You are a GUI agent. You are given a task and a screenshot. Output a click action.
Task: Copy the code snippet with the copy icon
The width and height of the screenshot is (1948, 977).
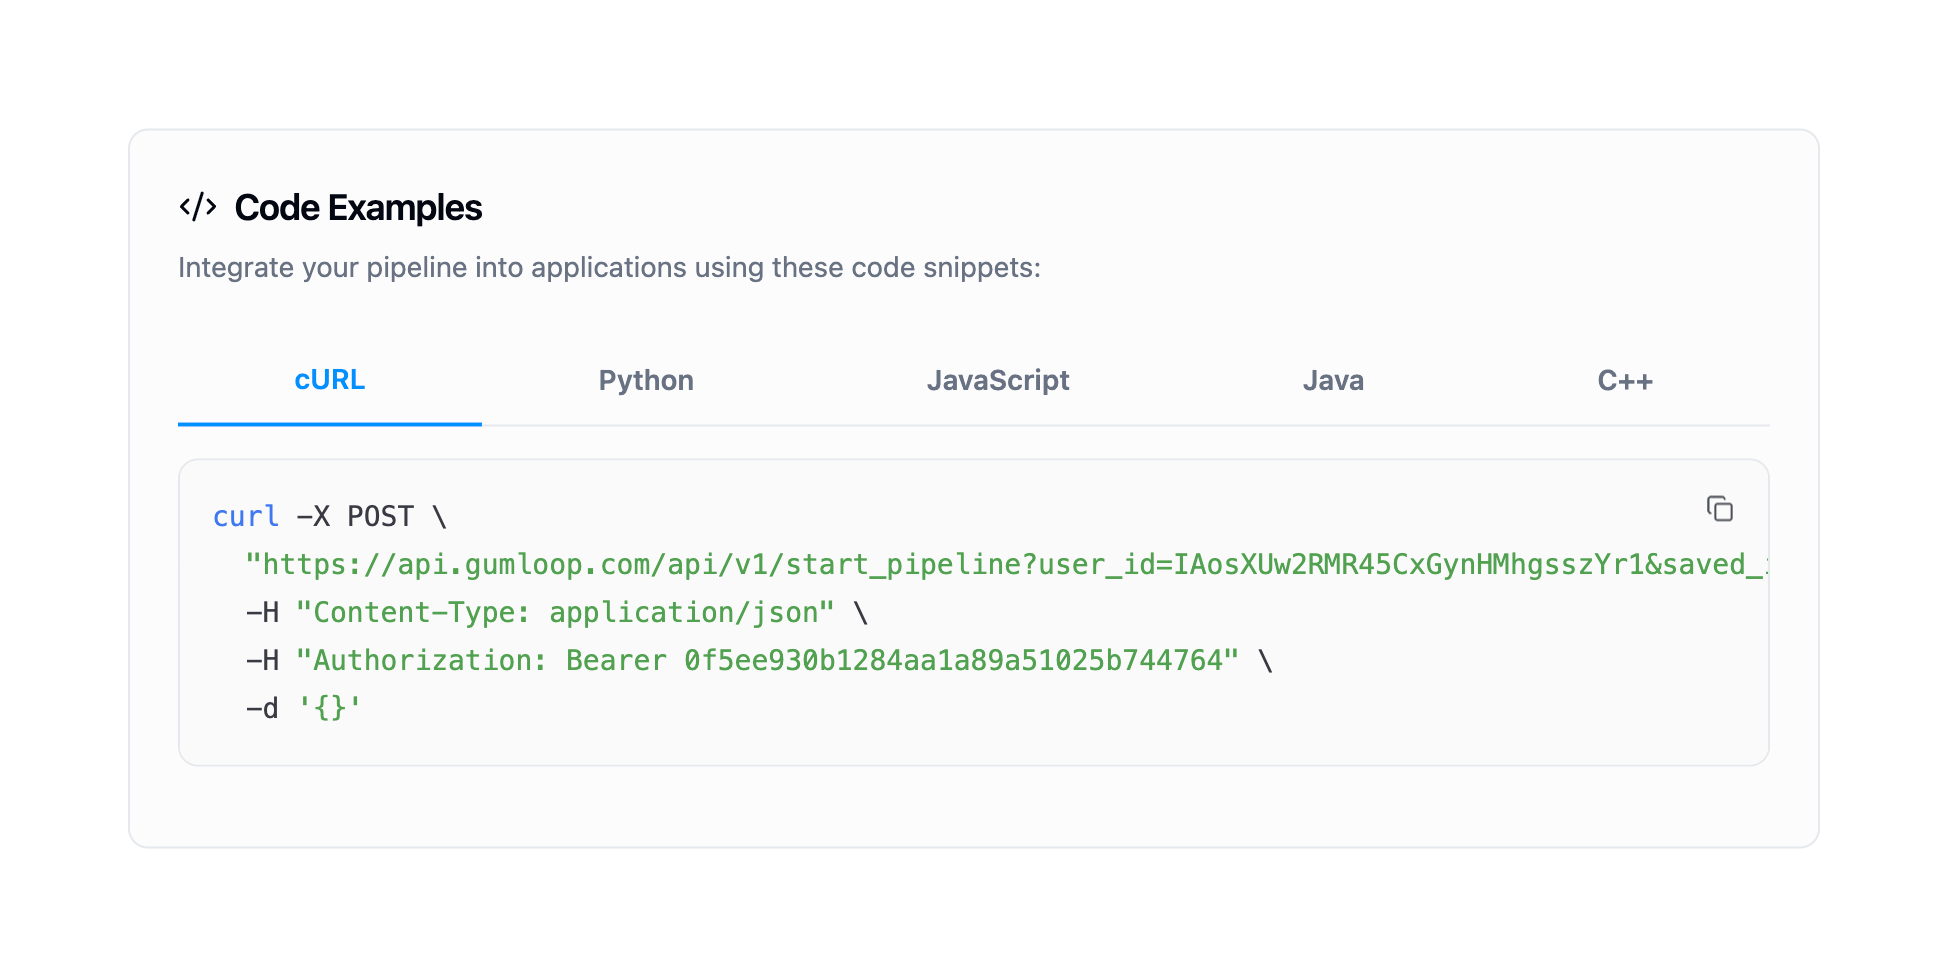[1719, 509]
